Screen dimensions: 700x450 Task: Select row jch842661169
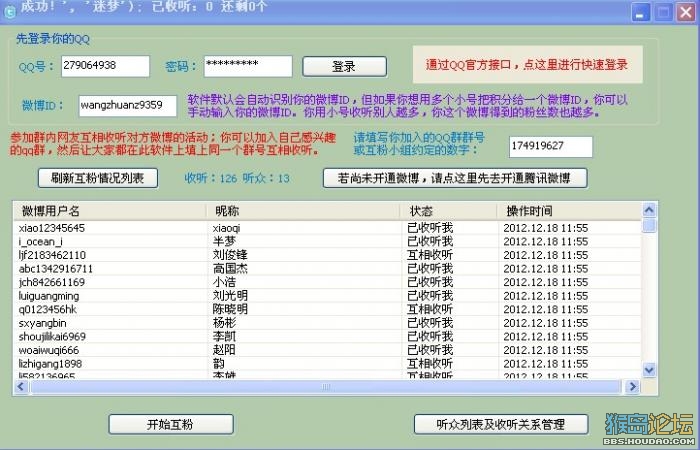tap(327, 282)
